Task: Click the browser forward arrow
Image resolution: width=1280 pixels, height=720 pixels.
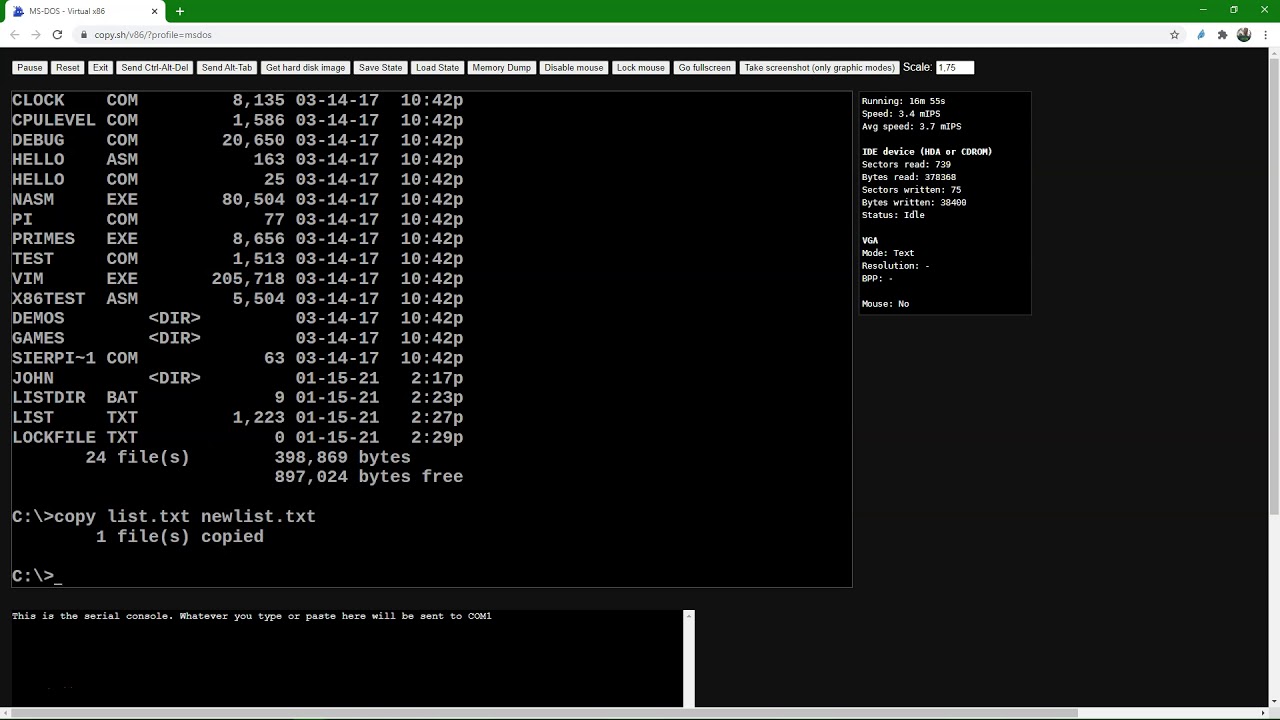Action: click(36, 34)
